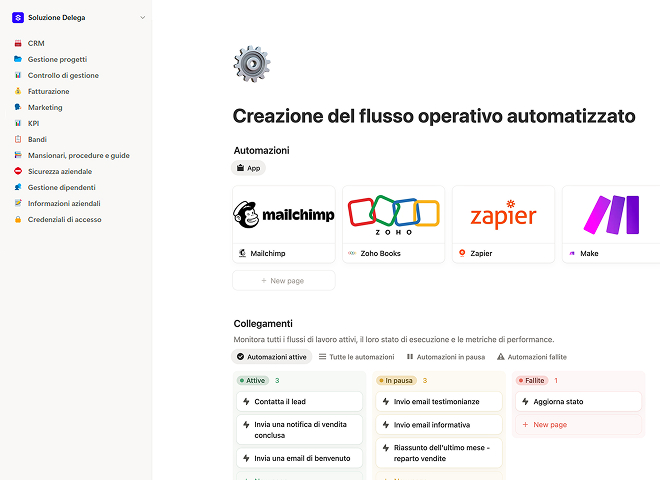Click the Attive column count 3
660x480 pixels.
pyautogui.click(x=277, y=380)
